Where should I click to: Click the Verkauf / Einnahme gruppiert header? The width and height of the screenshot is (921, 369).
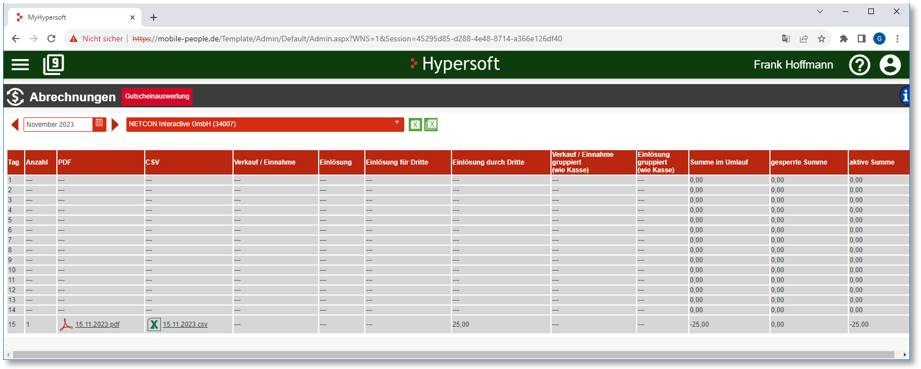click(593, 162)
